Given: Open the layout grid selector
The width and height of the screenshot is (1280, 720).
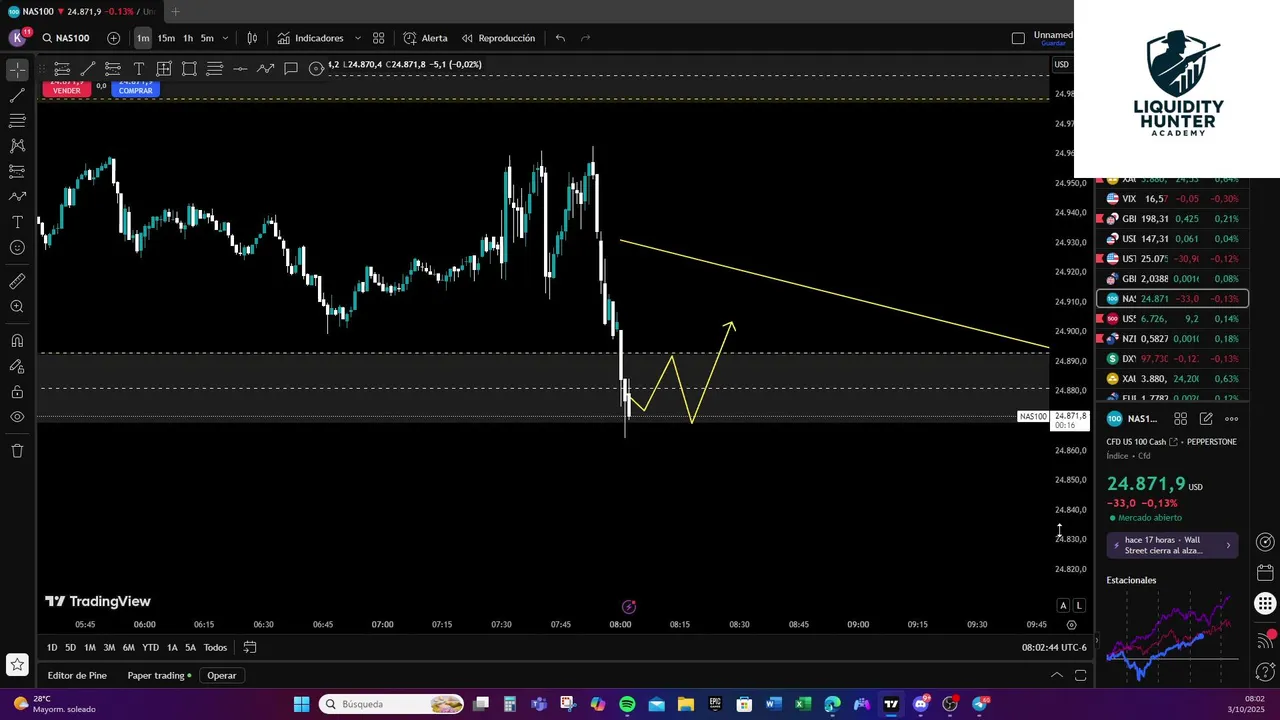Looking at the screenshot, I should pos(379,38).
